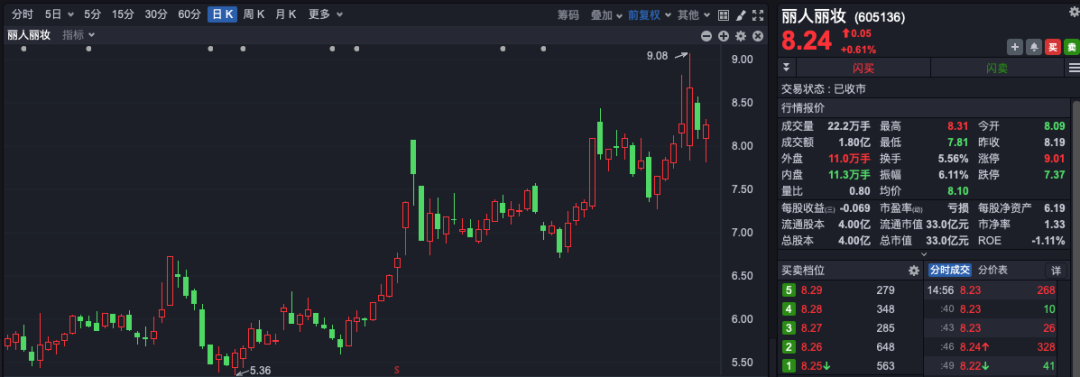The height and width of the screenshot is (377, 1080).
Task: Collapse the quote panel double-arrow expander
Action: click(x=787, y=68)
